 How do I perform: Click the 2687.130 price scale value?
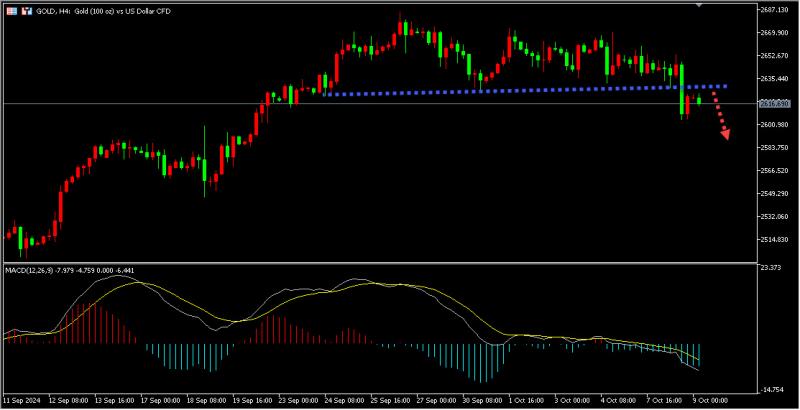[774, 10]
